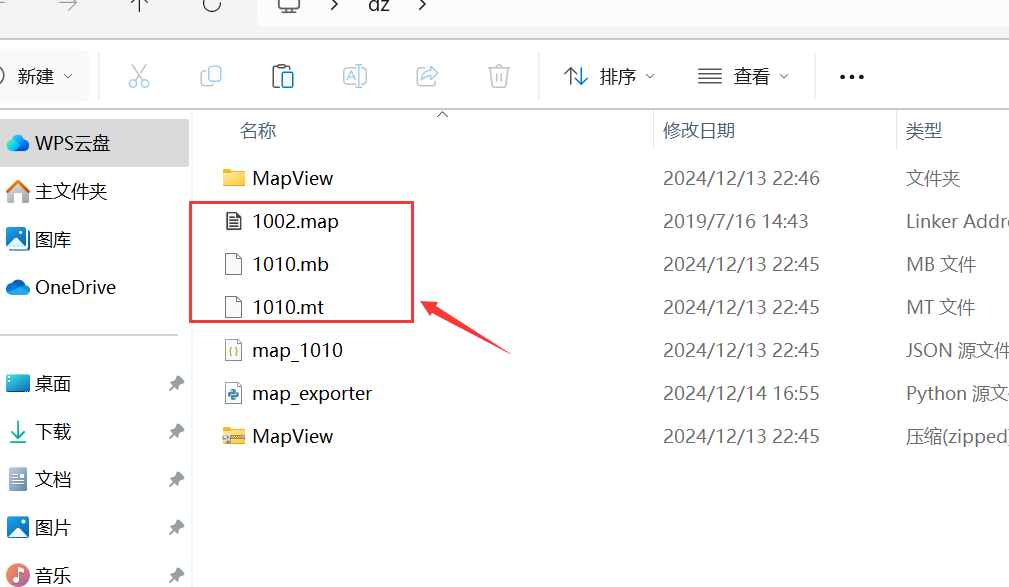Click the MT 文件 type cell
The width and height of the screenshot is (1009, 587).
click(940, 308)
